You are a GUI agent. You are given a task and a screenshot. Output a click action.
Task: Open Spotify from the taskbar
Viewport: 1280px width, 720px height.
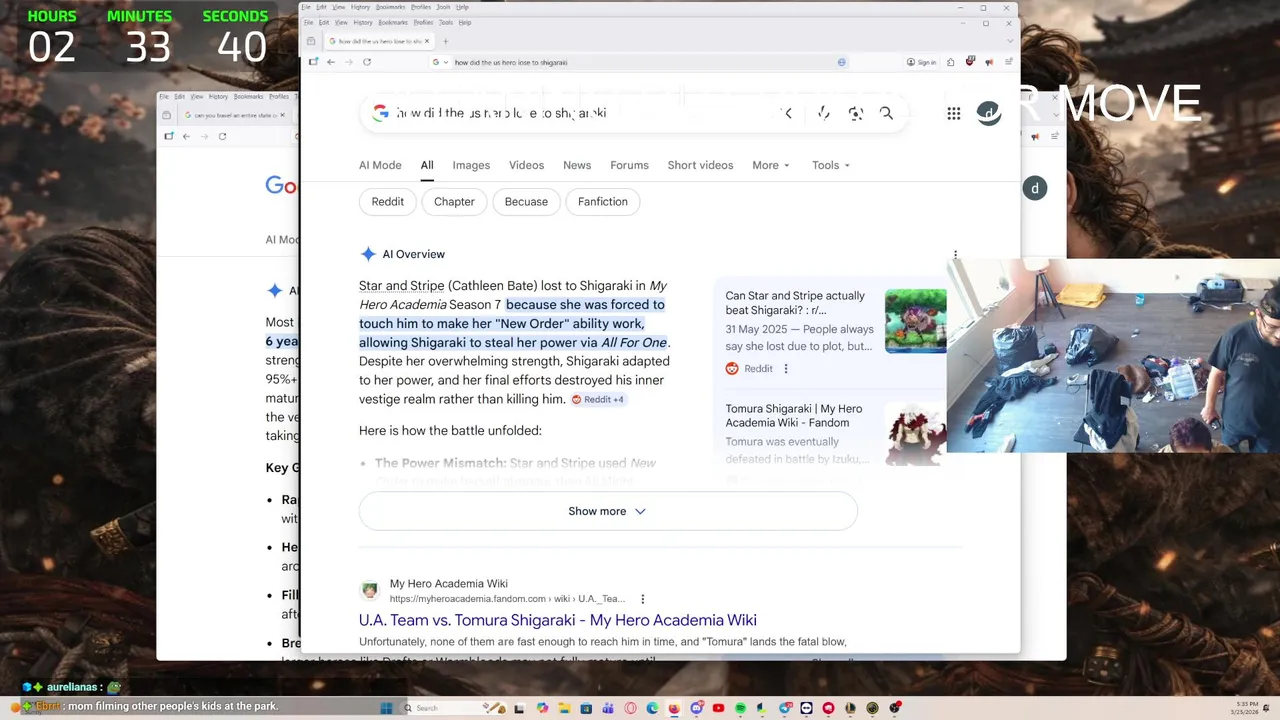click(x=740, y=708)
